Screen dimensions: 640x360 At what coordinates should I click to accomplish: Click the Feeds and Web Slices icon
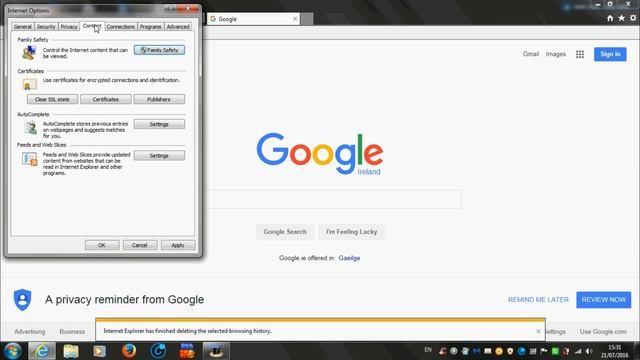pos(29,159)
